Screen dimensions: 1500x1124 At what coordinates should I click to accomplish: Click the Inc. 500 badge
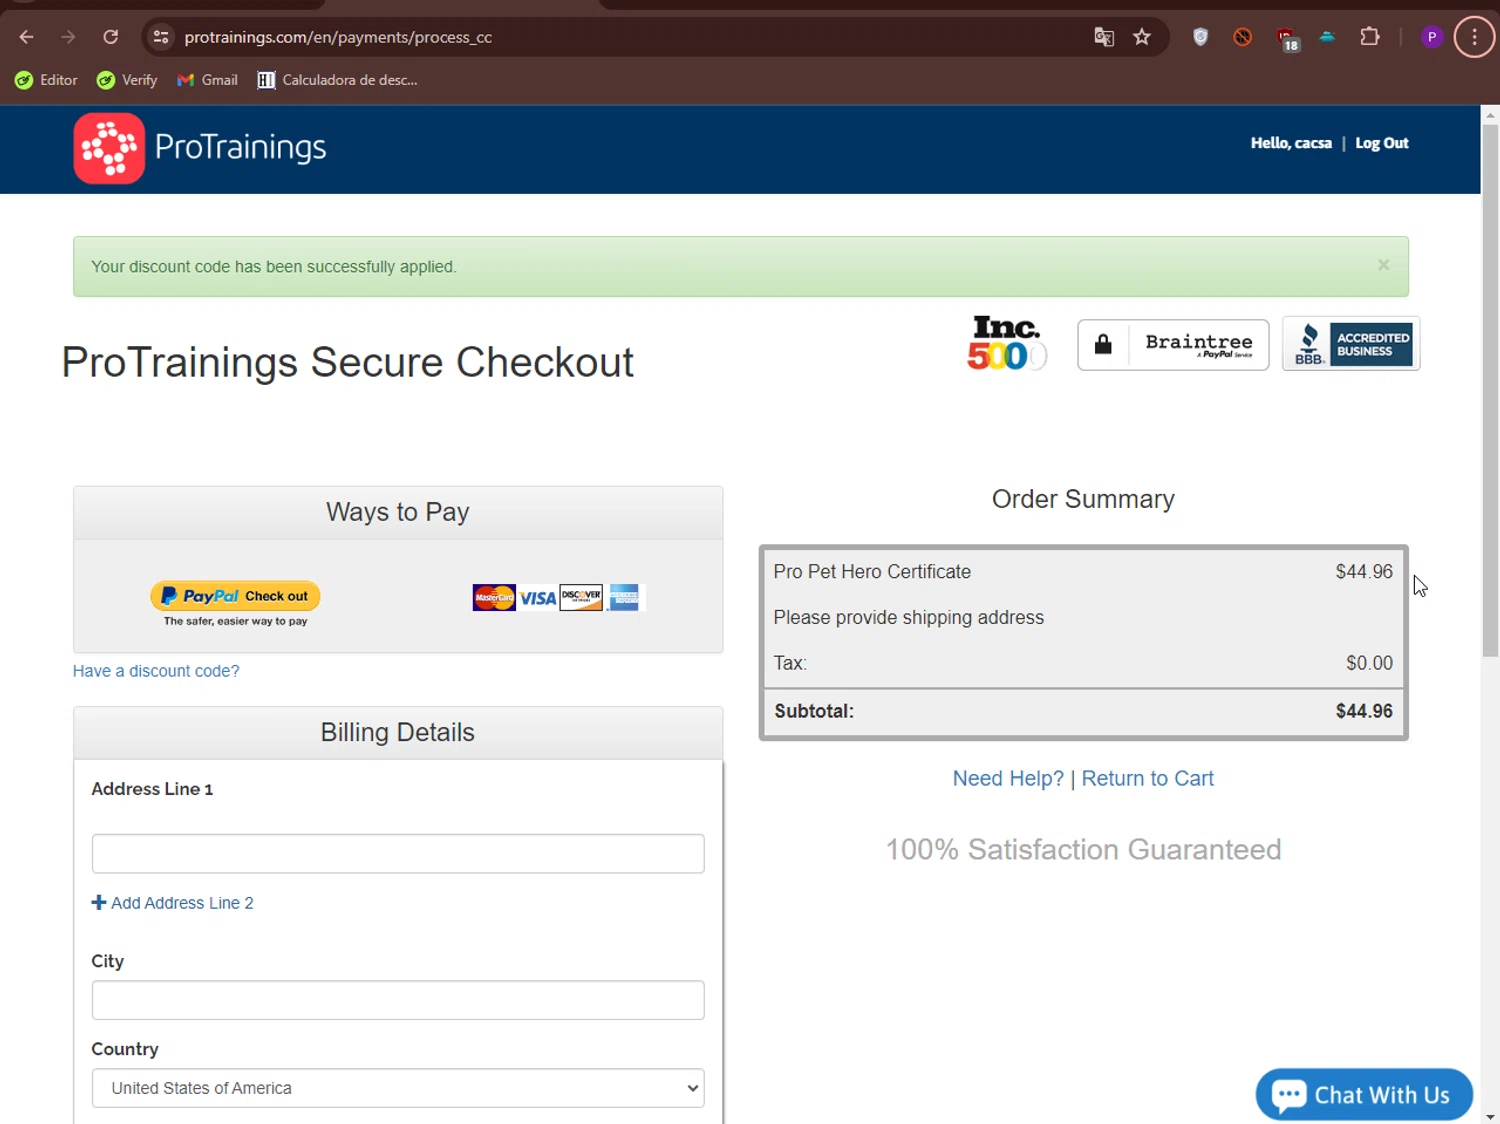click(1007, 343)
